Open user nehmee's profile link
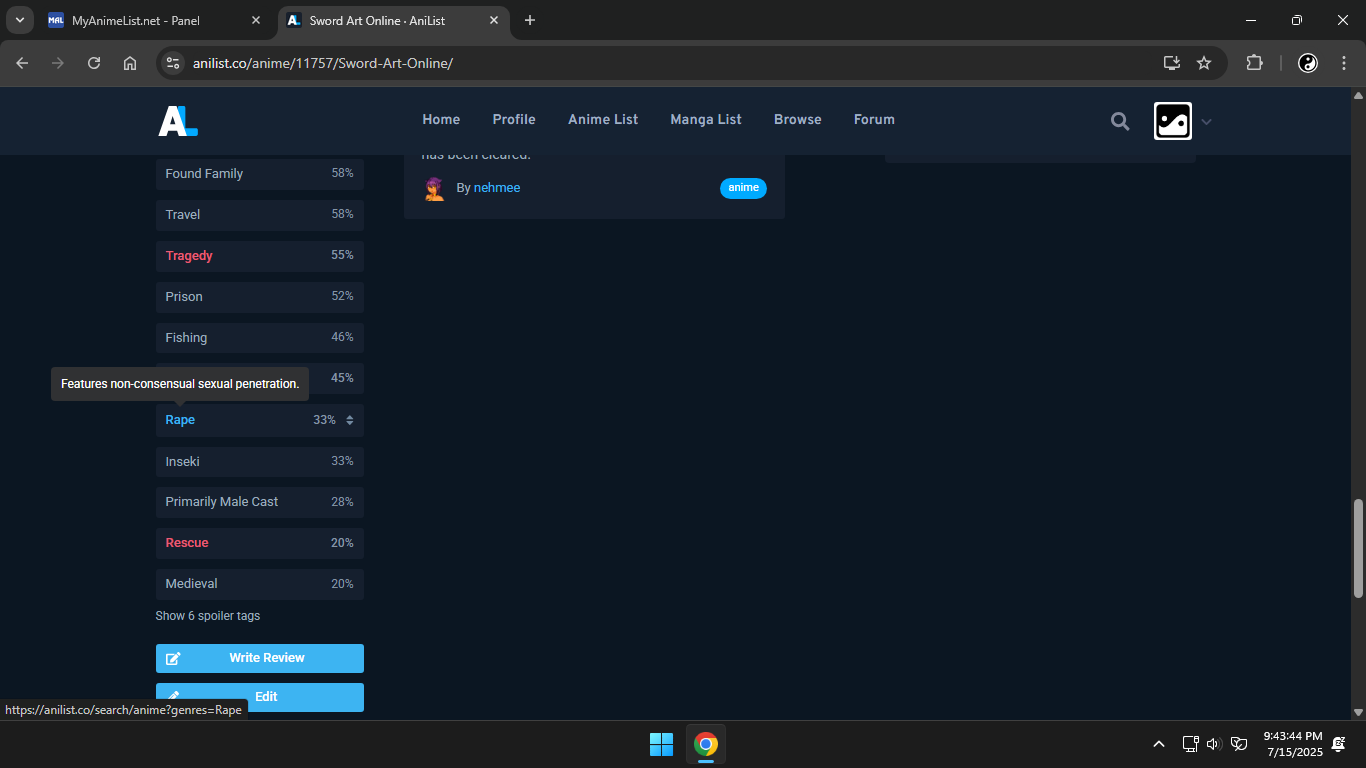 pos(497,188)
